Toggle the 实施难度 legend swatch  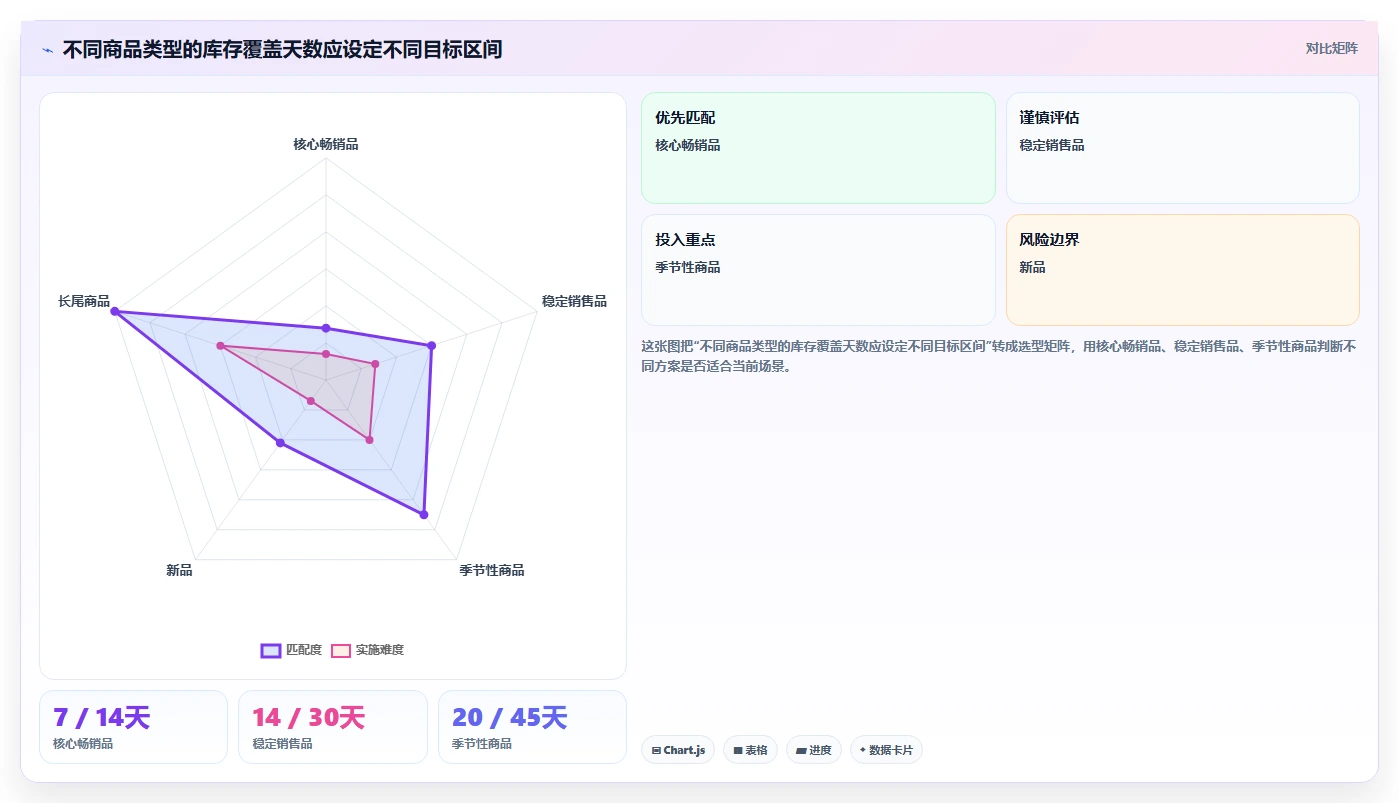pyautogui.click(x=341, y=650)
